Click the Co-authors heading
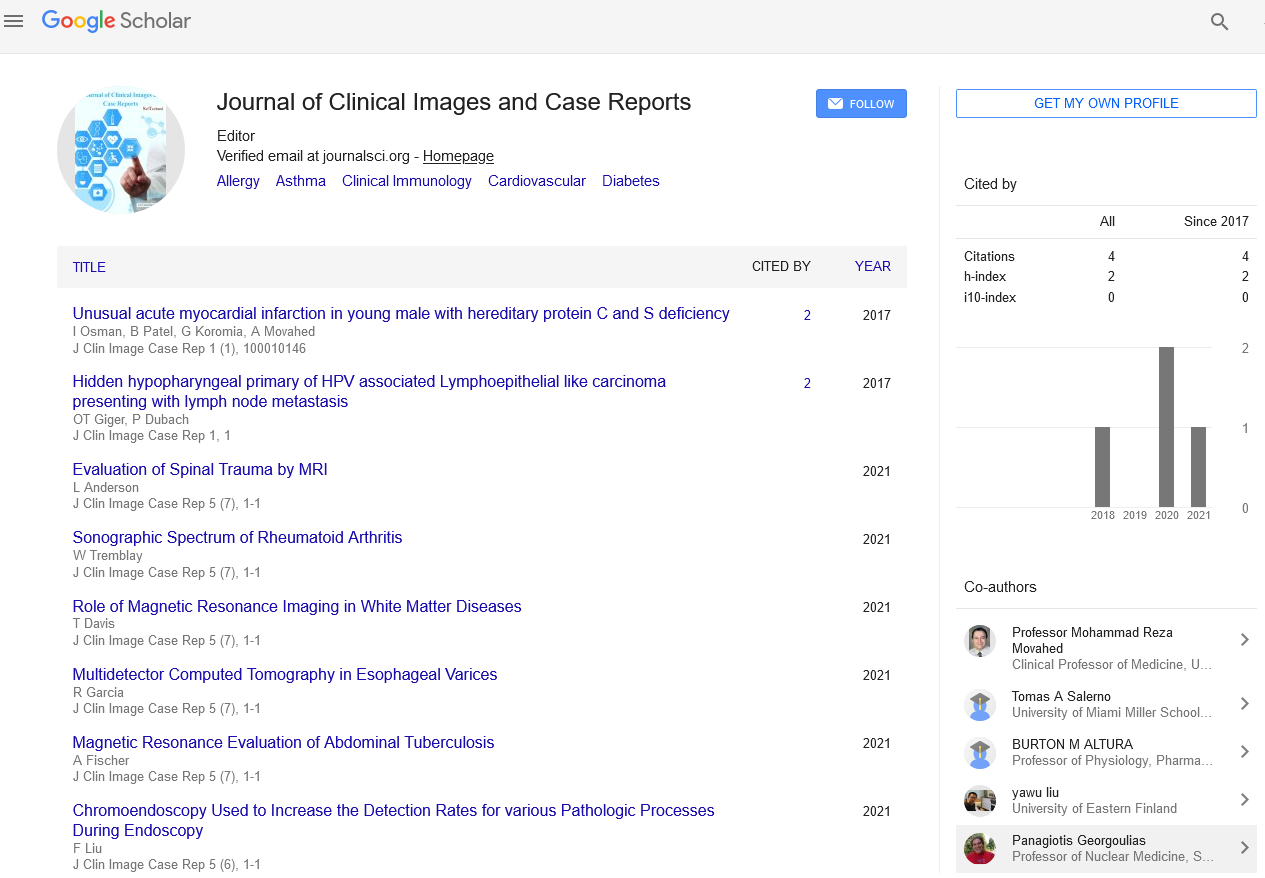The width and height of the screenshot is (1265, 878). pos(1000,587)
